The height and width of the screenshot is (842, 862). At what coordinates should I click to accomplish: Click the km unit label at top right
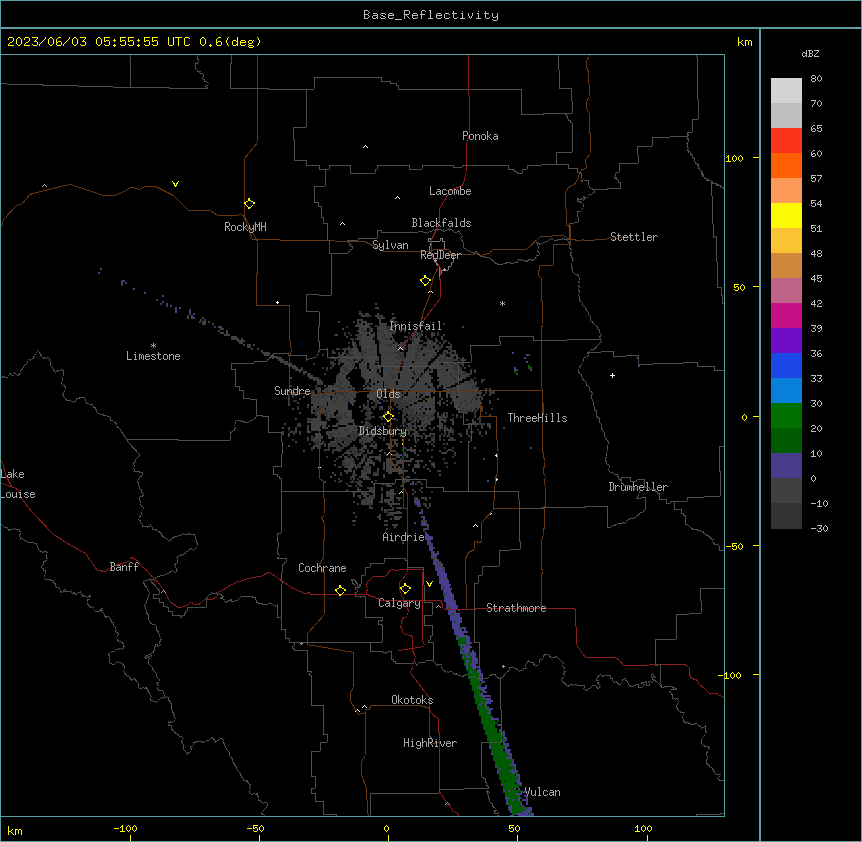pyautogui.click(x=745, y=42)
